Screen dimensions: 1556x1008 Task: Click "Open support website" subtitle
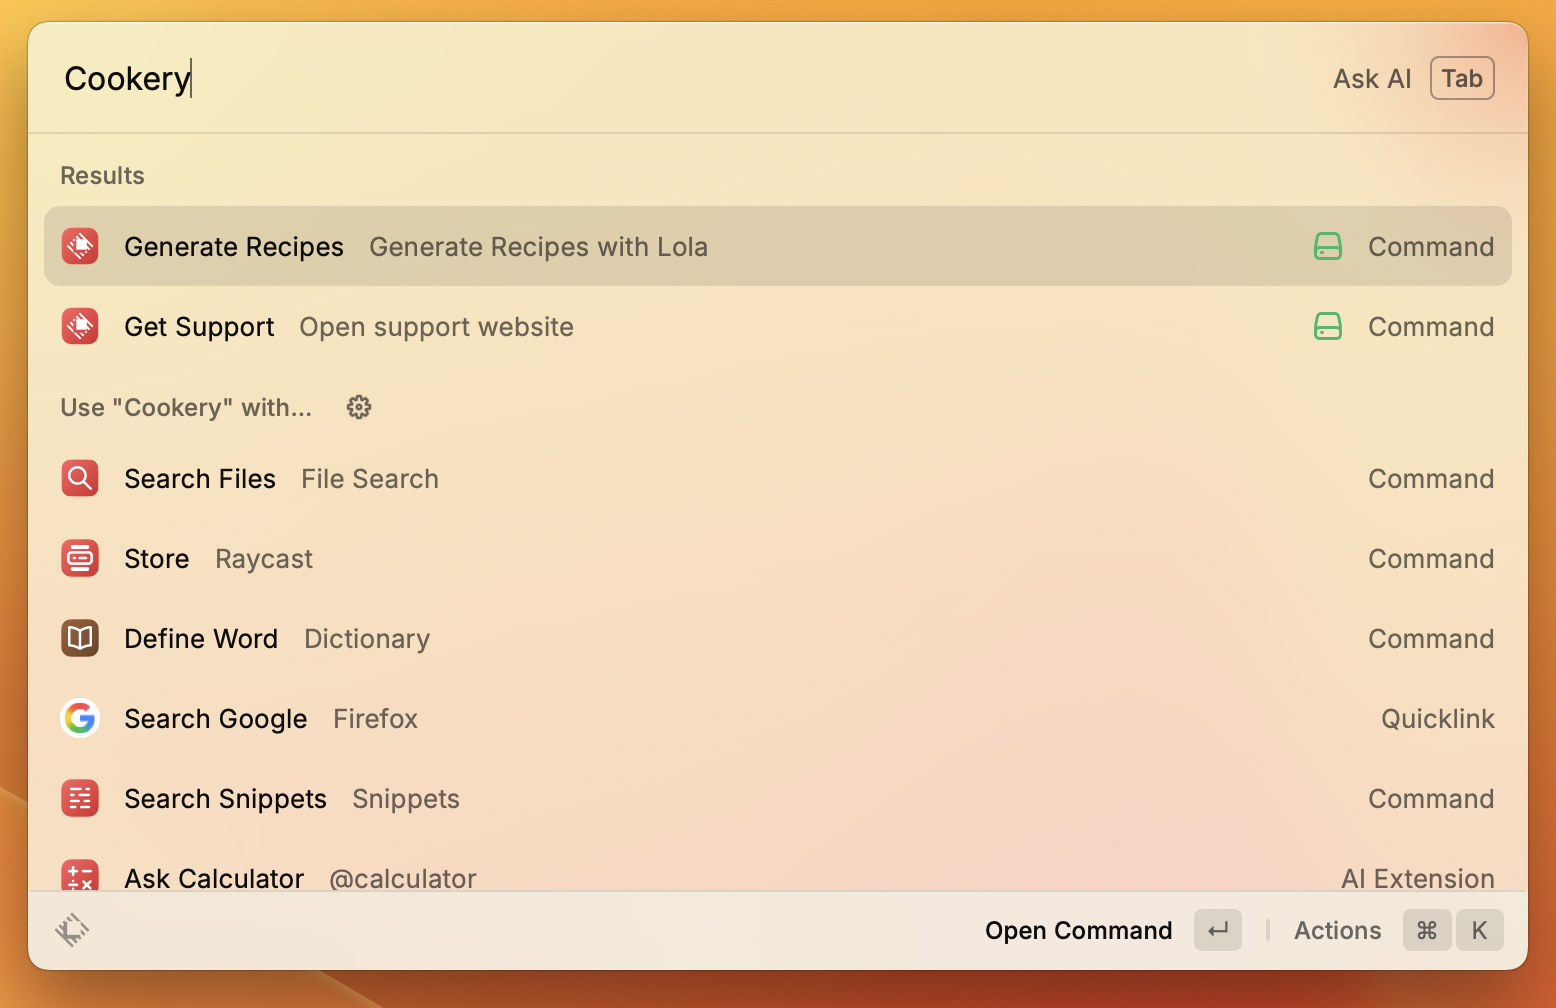tap(436, 327)
